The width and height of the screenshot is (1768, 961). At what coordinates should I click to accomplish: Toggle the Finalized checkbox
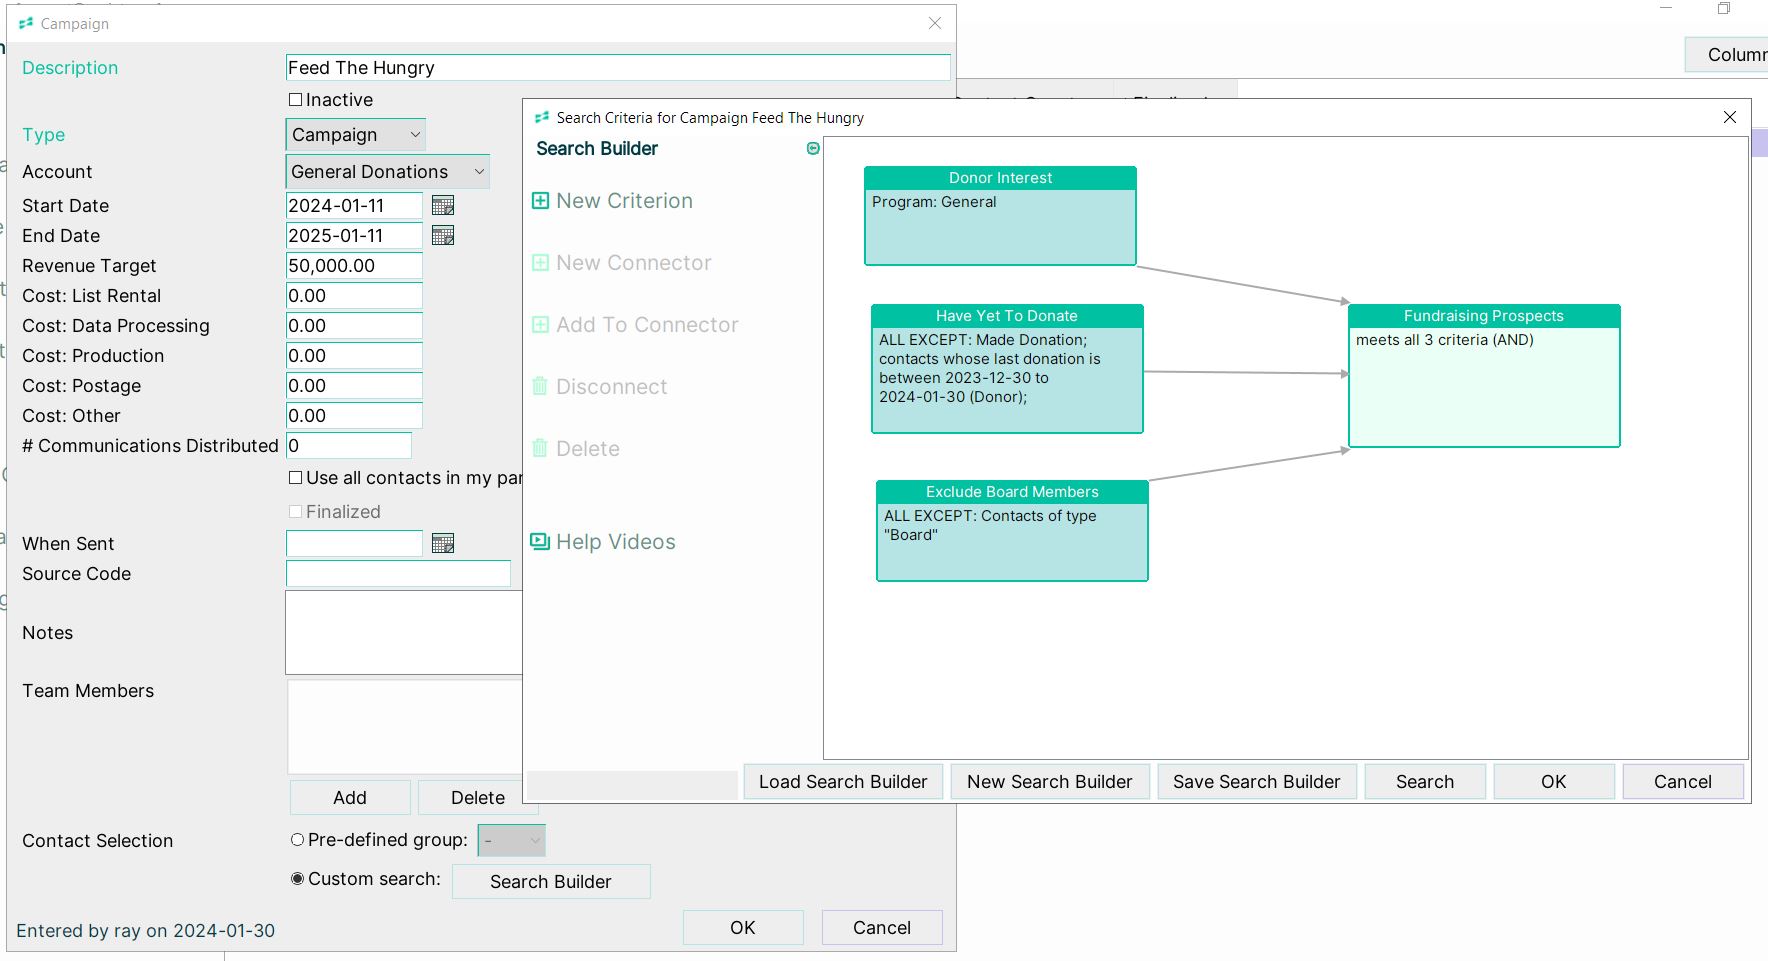(295, 512)
